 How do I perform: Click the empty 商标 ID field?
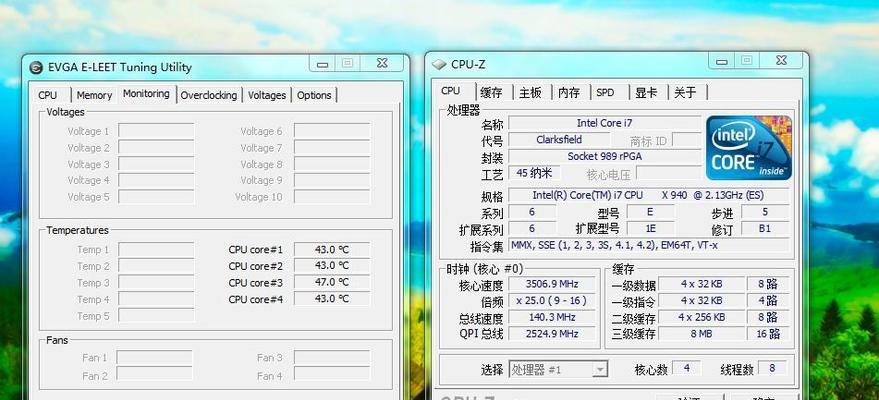coord(687,139)
